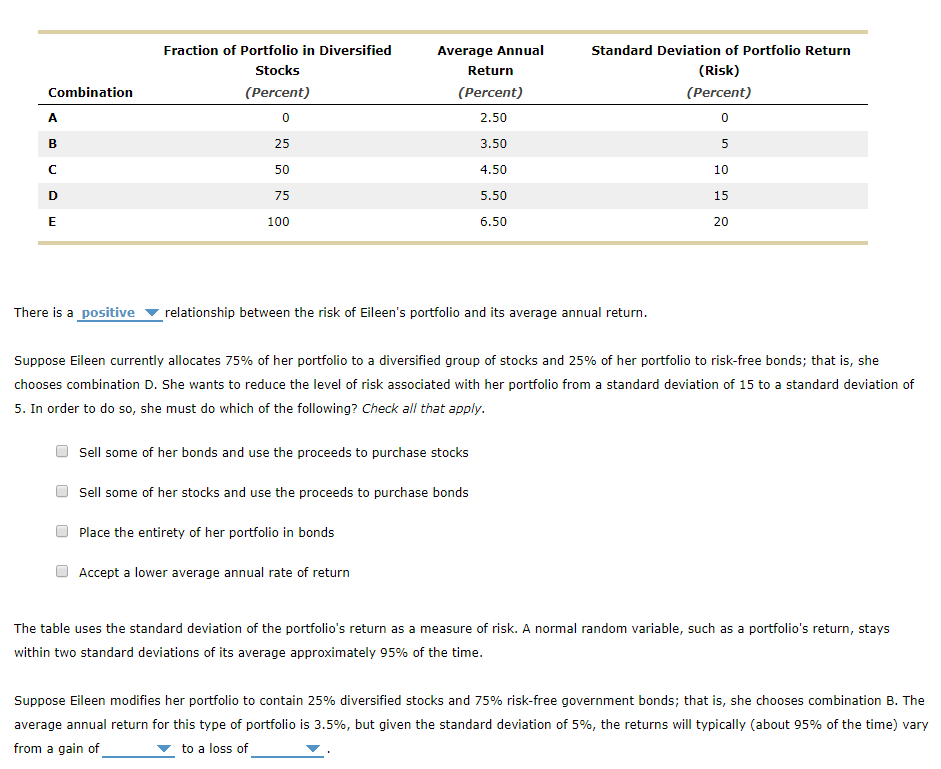
Task: Click the loss dropdown arrow icon
Action: point(311,747)
